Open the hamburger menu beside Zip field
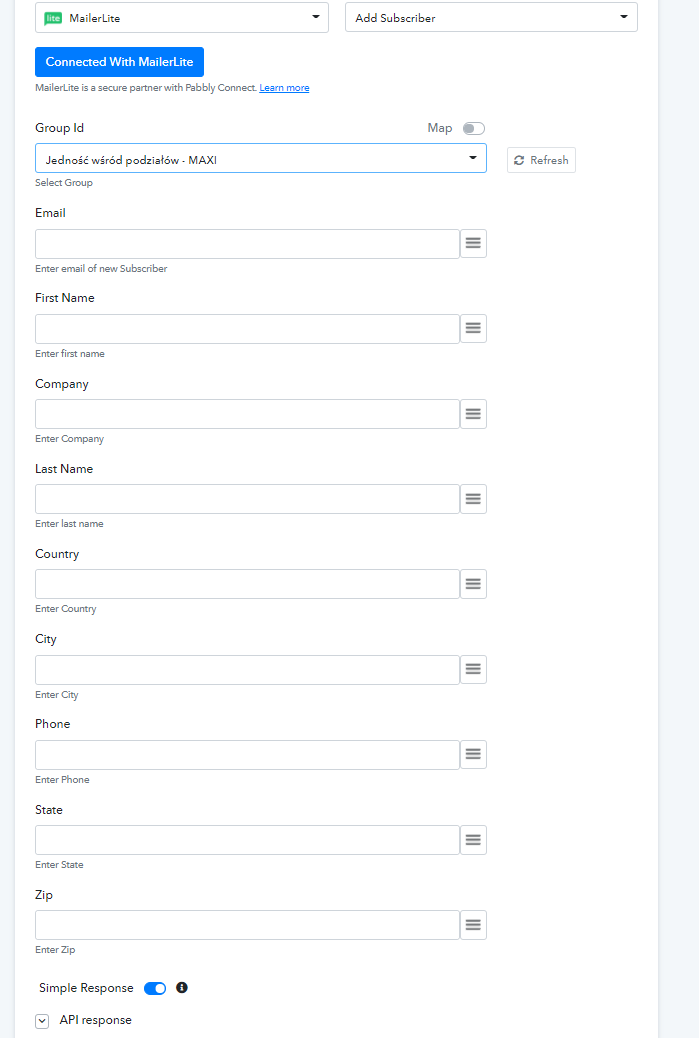Image resolution: width=699 pixels, height=1038 pixels. [473, 925]
